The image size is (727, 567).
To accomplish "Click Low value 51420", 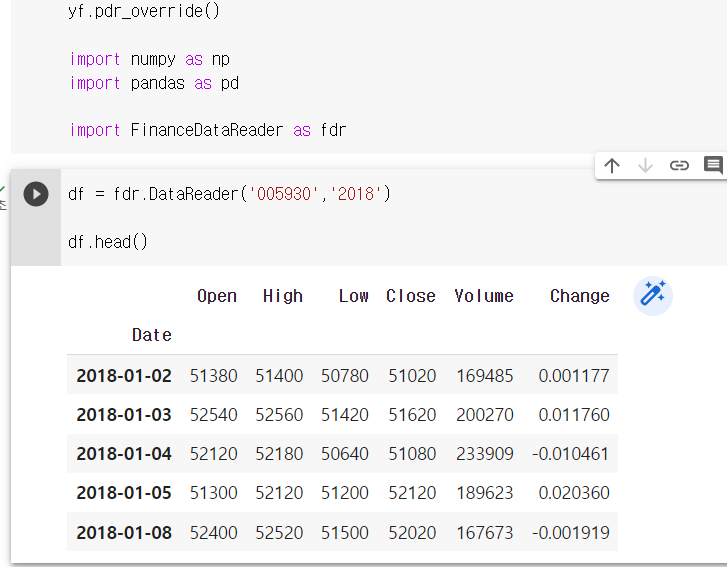I will (x=345, y=414).
